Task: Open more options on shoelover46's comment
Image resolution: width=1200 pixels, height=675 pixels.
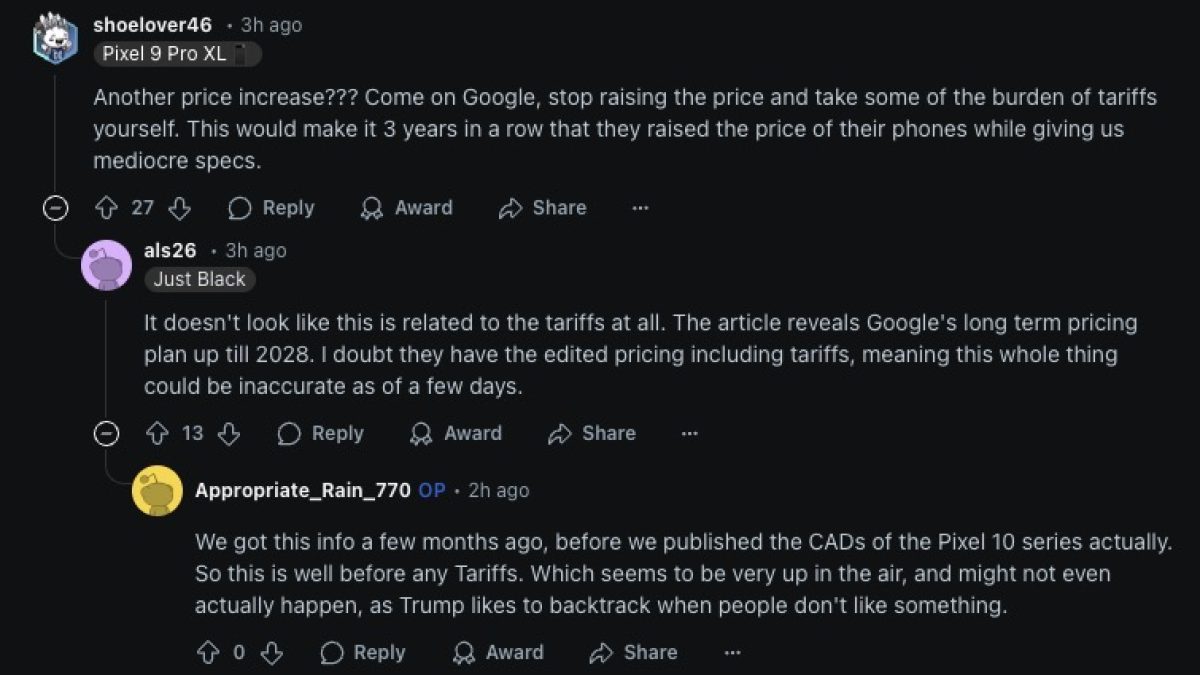Action: point(641,208)
